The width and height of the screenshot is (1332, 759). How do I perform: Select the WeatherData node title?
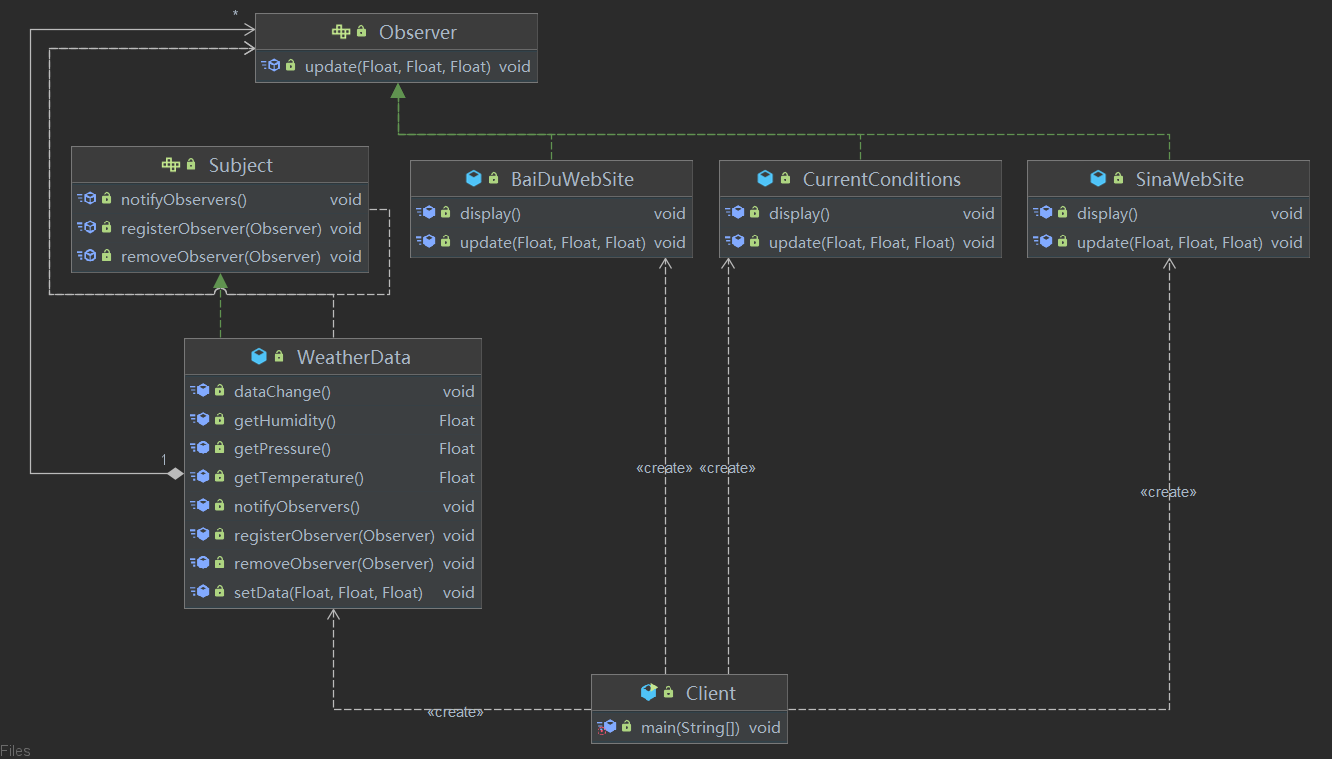354,357
